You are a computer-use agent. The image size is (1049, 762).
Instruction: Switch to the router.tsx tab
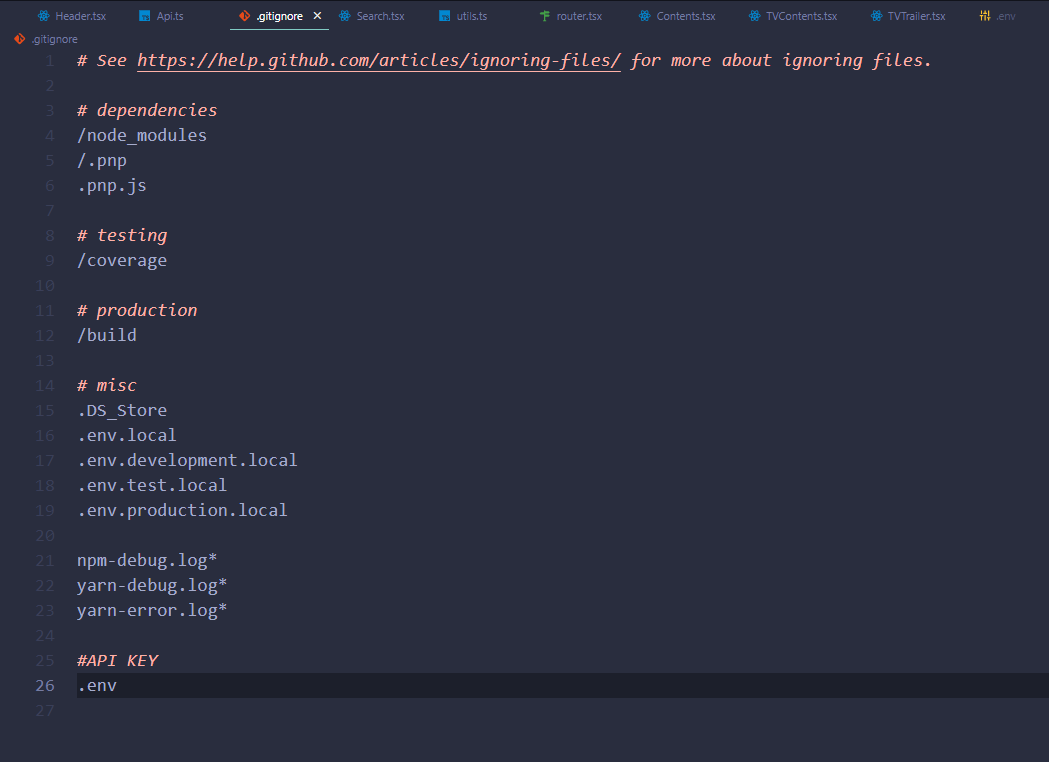(571, 16)
